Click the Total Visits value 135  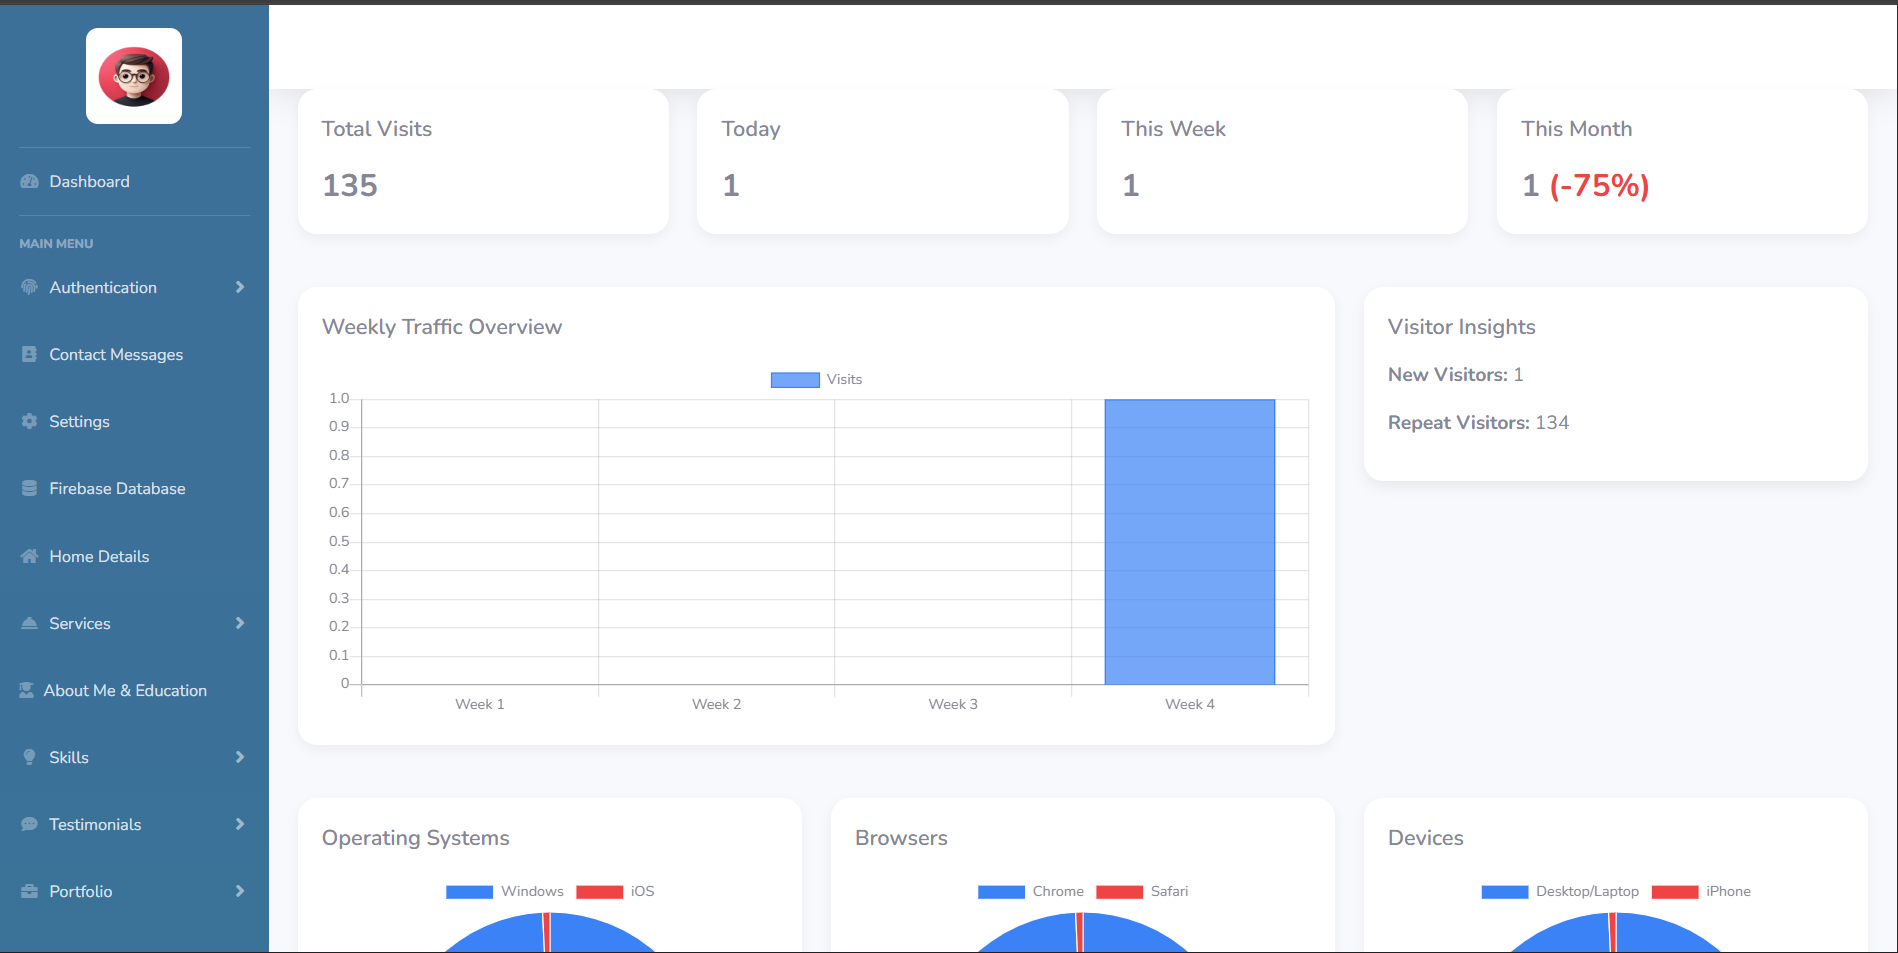[350, 186]
